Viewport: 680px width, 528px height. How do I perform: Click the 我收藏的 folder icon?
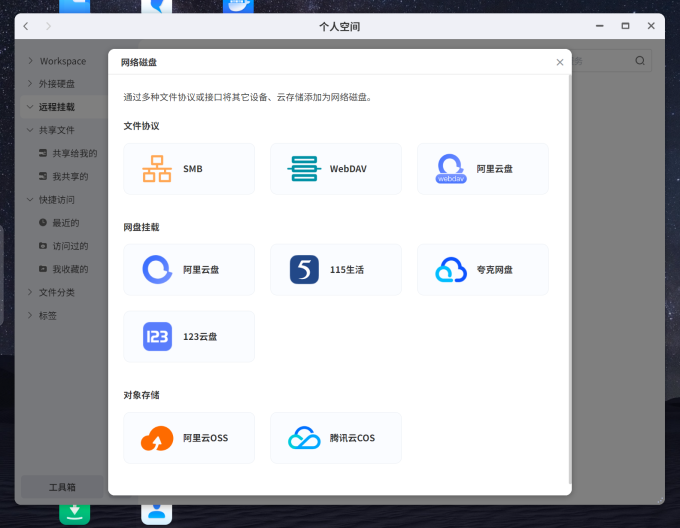[43, 269]
